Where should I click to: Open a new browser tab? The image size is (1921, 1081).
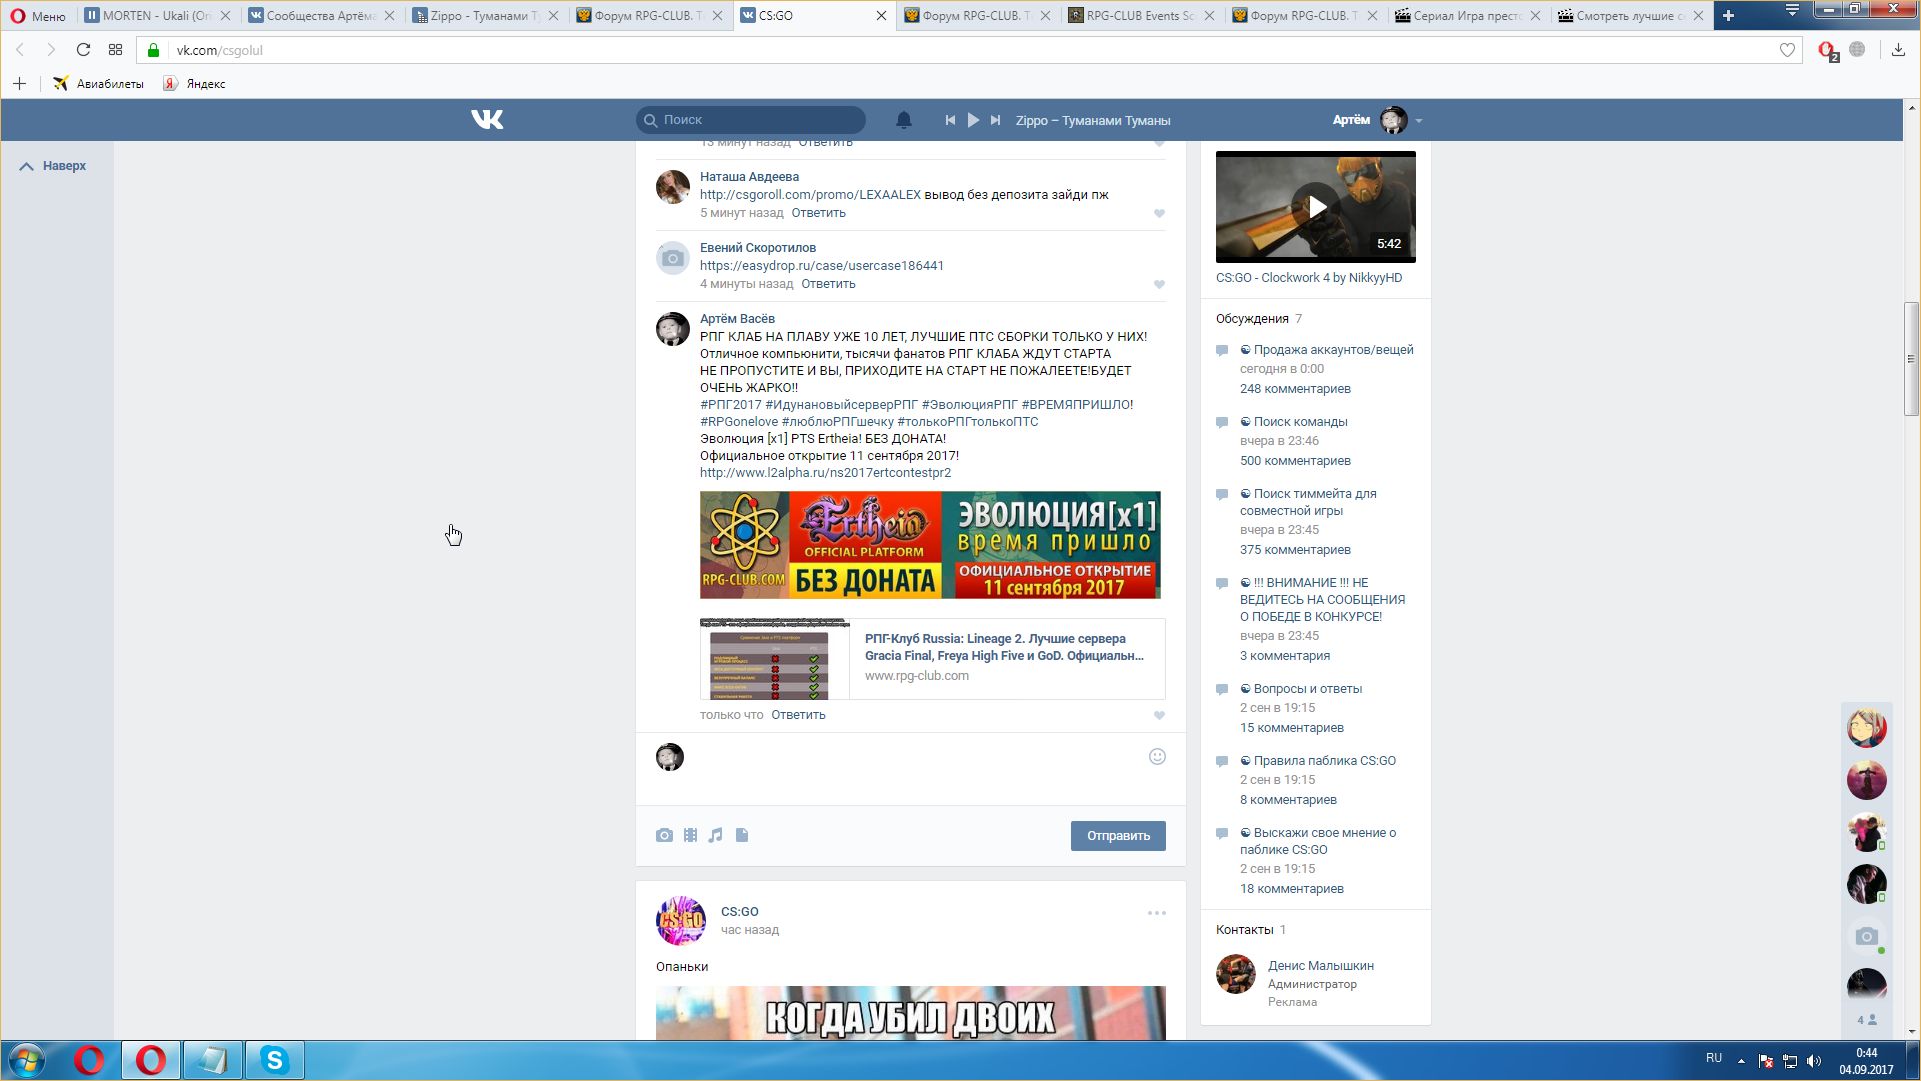(x=1728, y=15)
